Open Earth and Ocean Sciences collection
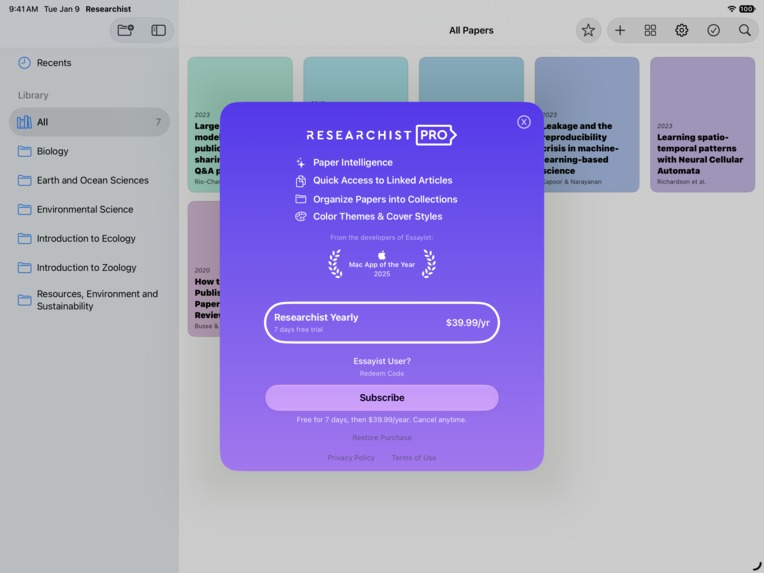 89,180
